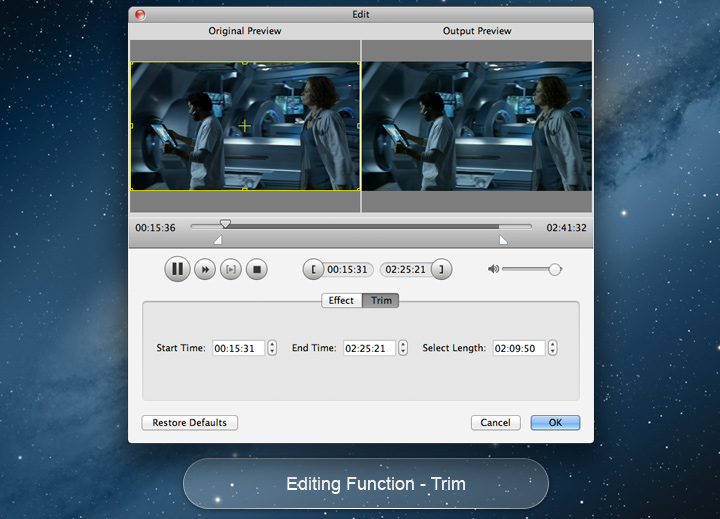This screenshot has width=720, height=519.
Task: Set trim start with left bracket button
Action: point(313,269)
